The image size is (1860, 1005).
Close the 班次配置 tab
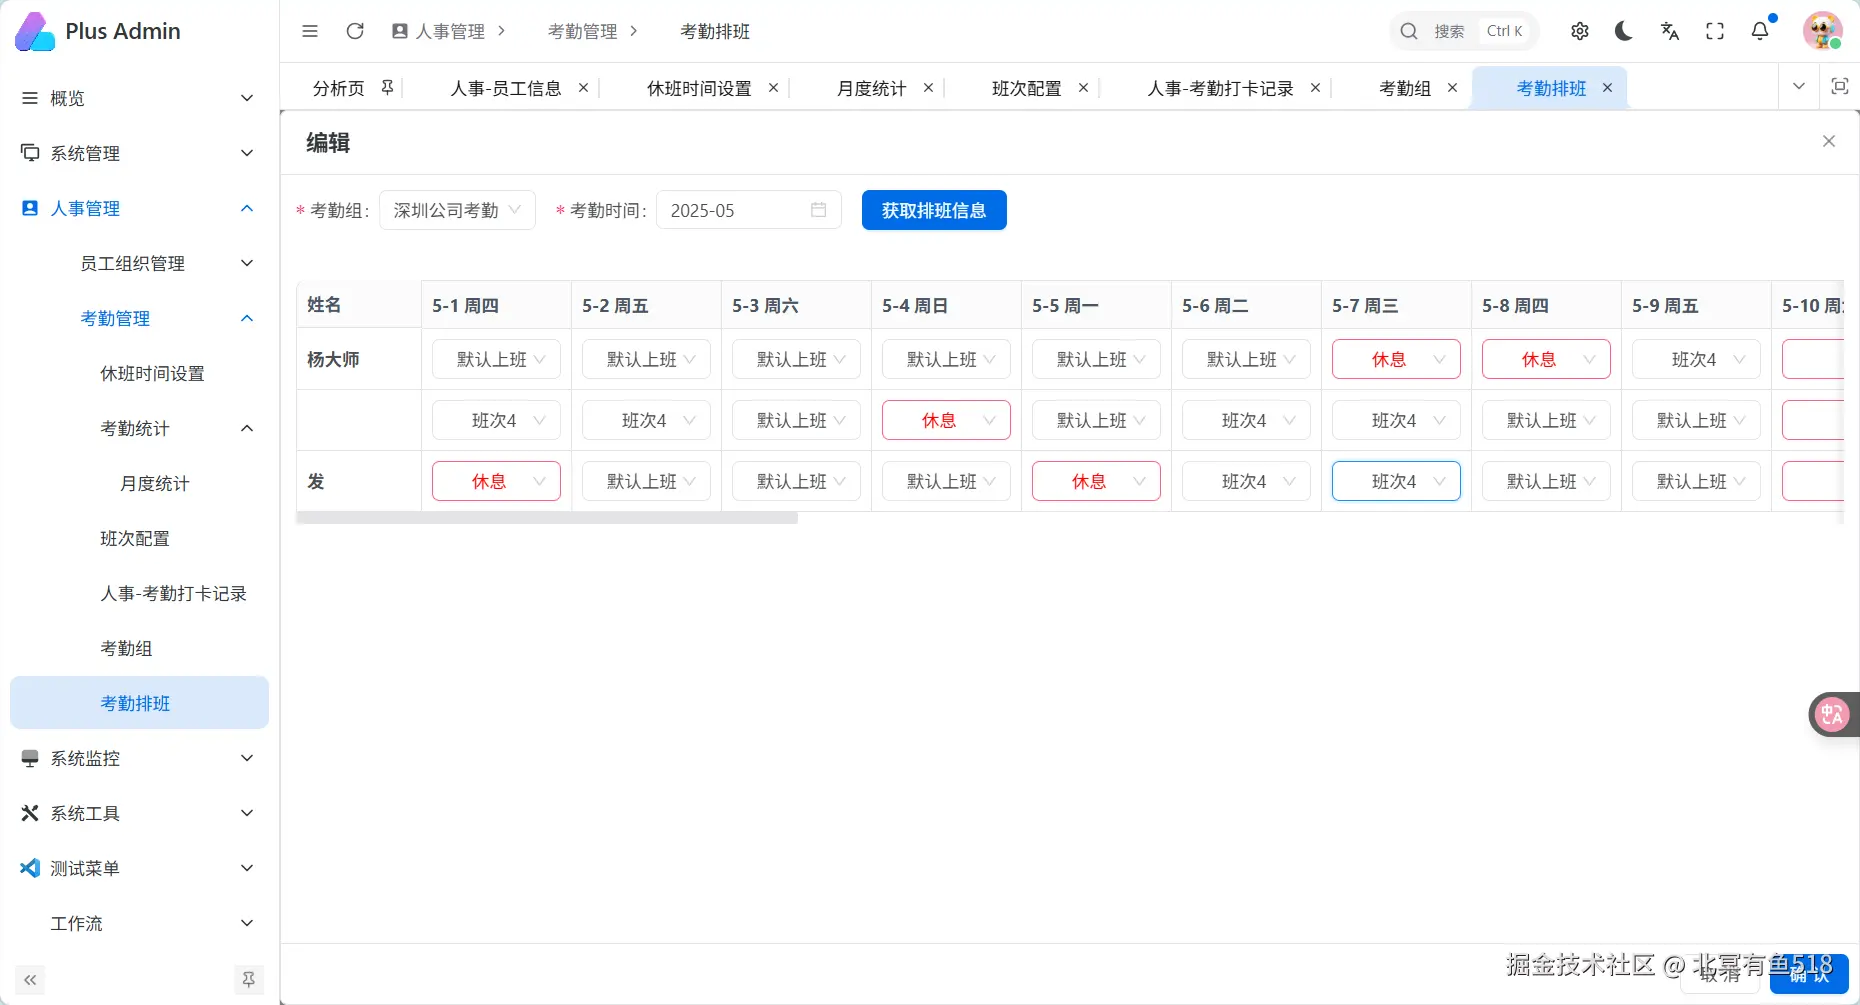coord(1083,88)
